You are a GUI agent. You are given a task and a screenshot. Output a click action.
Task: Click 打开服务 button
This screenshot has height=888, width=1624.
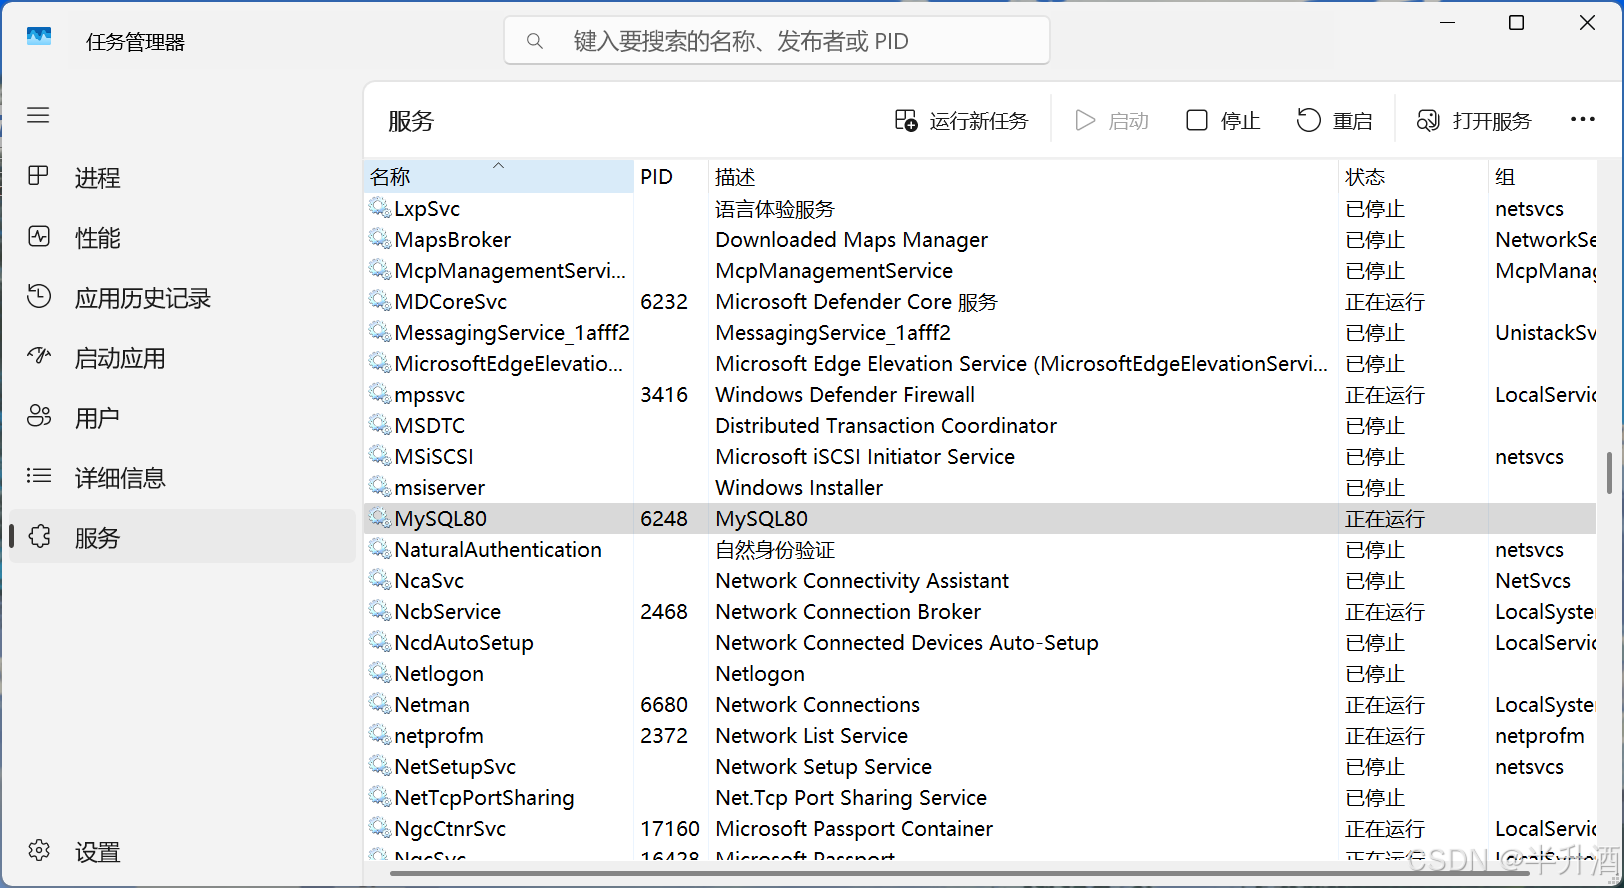(x=1474, y=121)
